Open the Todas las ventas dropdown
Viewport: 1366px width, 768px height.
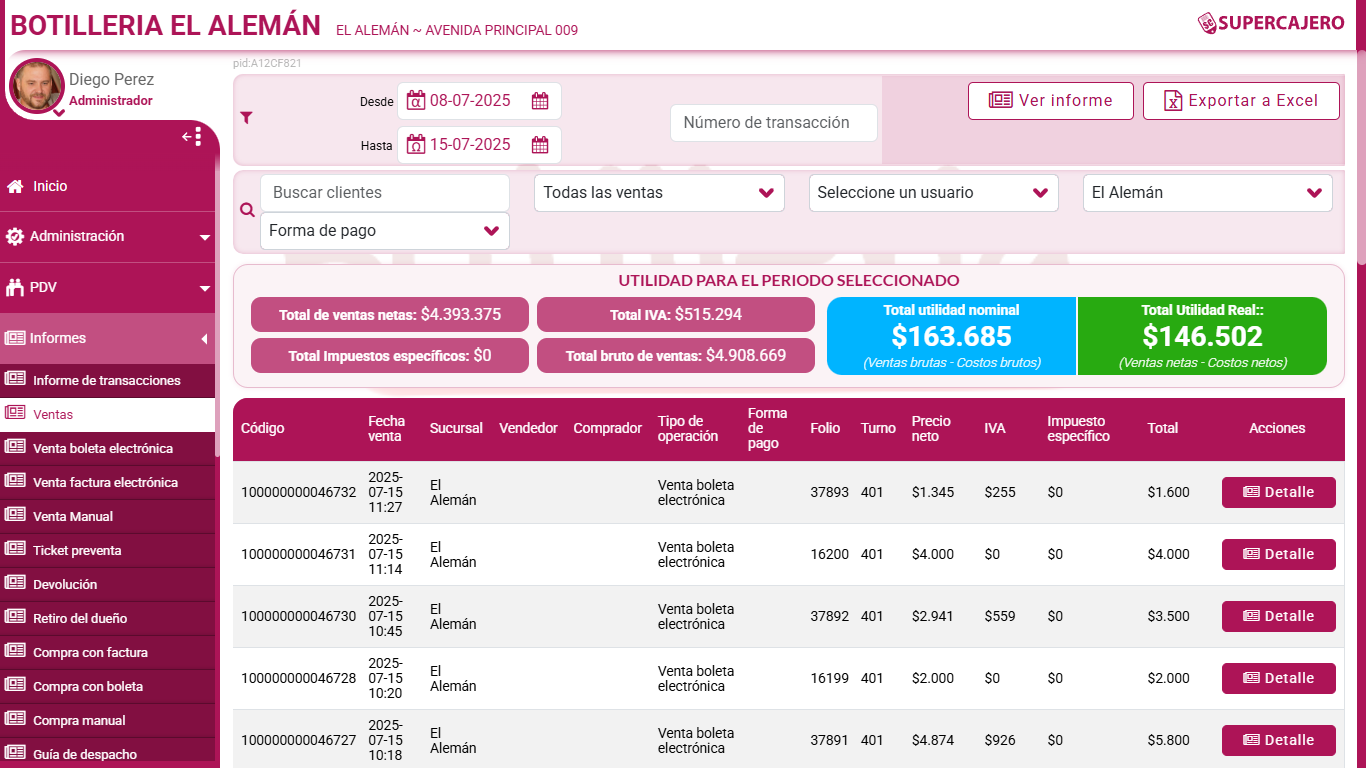pos(659,193)
